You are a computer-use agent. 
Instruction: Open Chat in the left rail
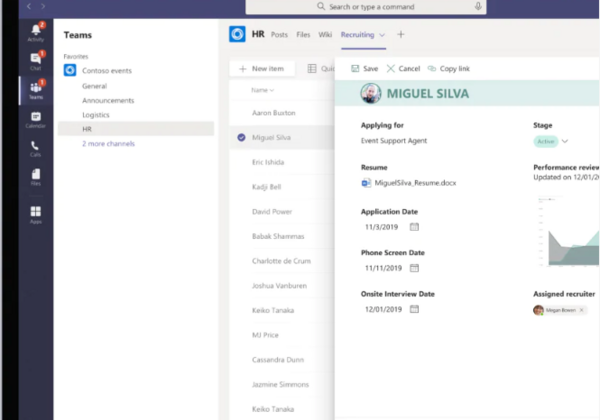point(36,59)
